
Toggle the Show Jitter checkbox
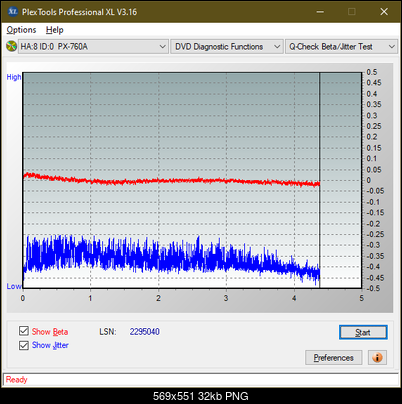pos(24,345)
